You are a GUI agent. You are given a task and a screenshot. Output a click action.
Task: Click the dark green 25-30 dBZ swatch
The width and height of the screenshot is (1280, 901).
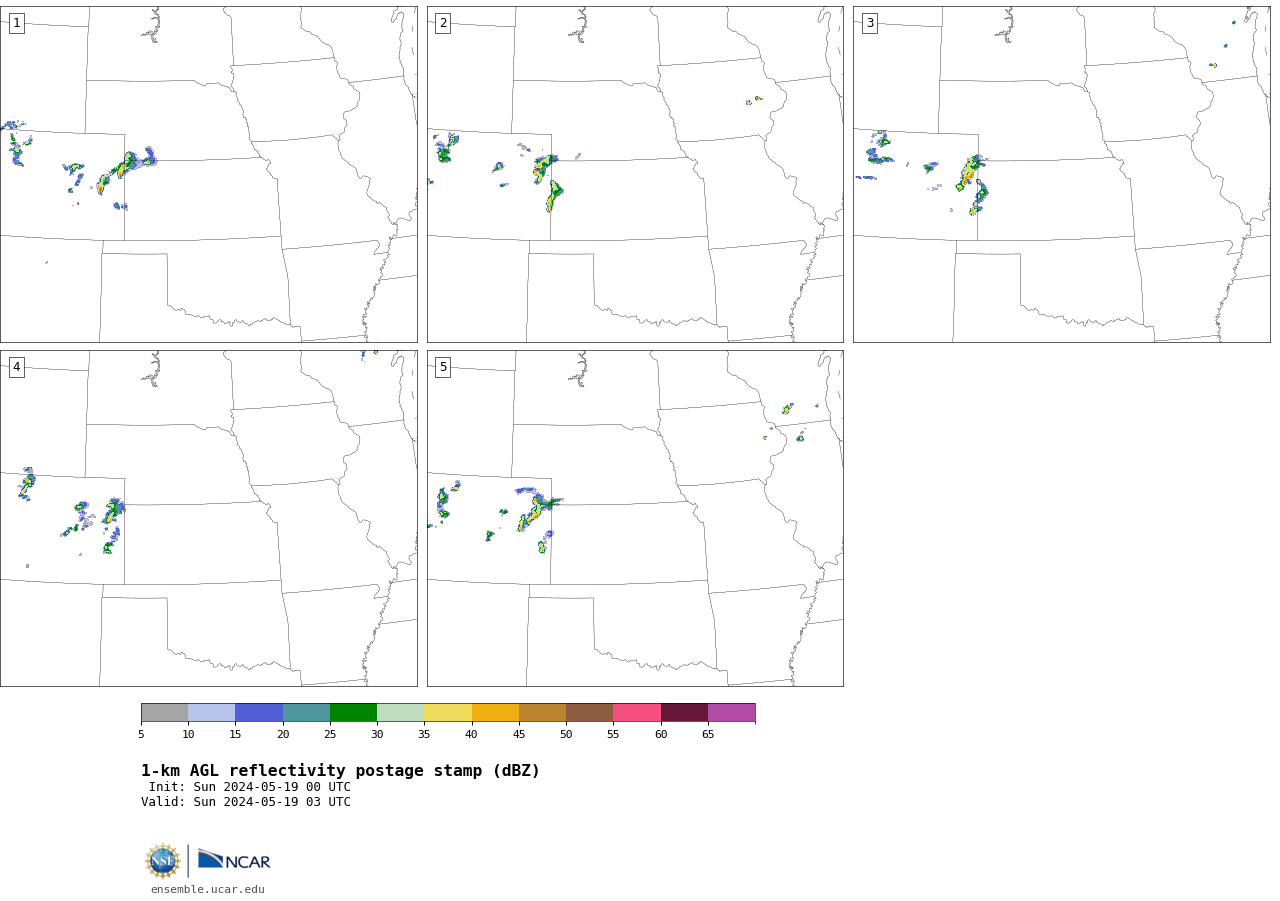(353, 713)
